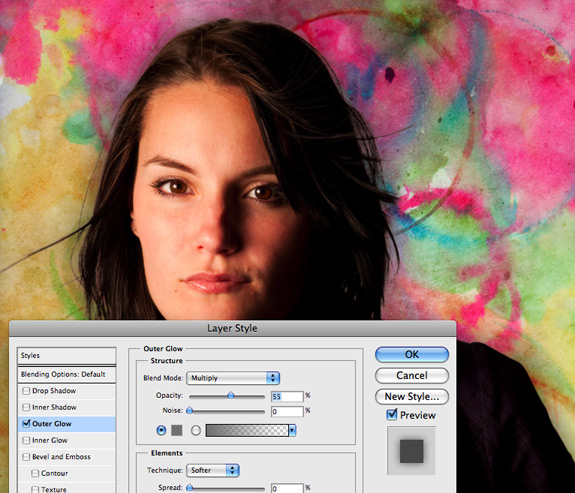Click the Opacity value field

287,397
